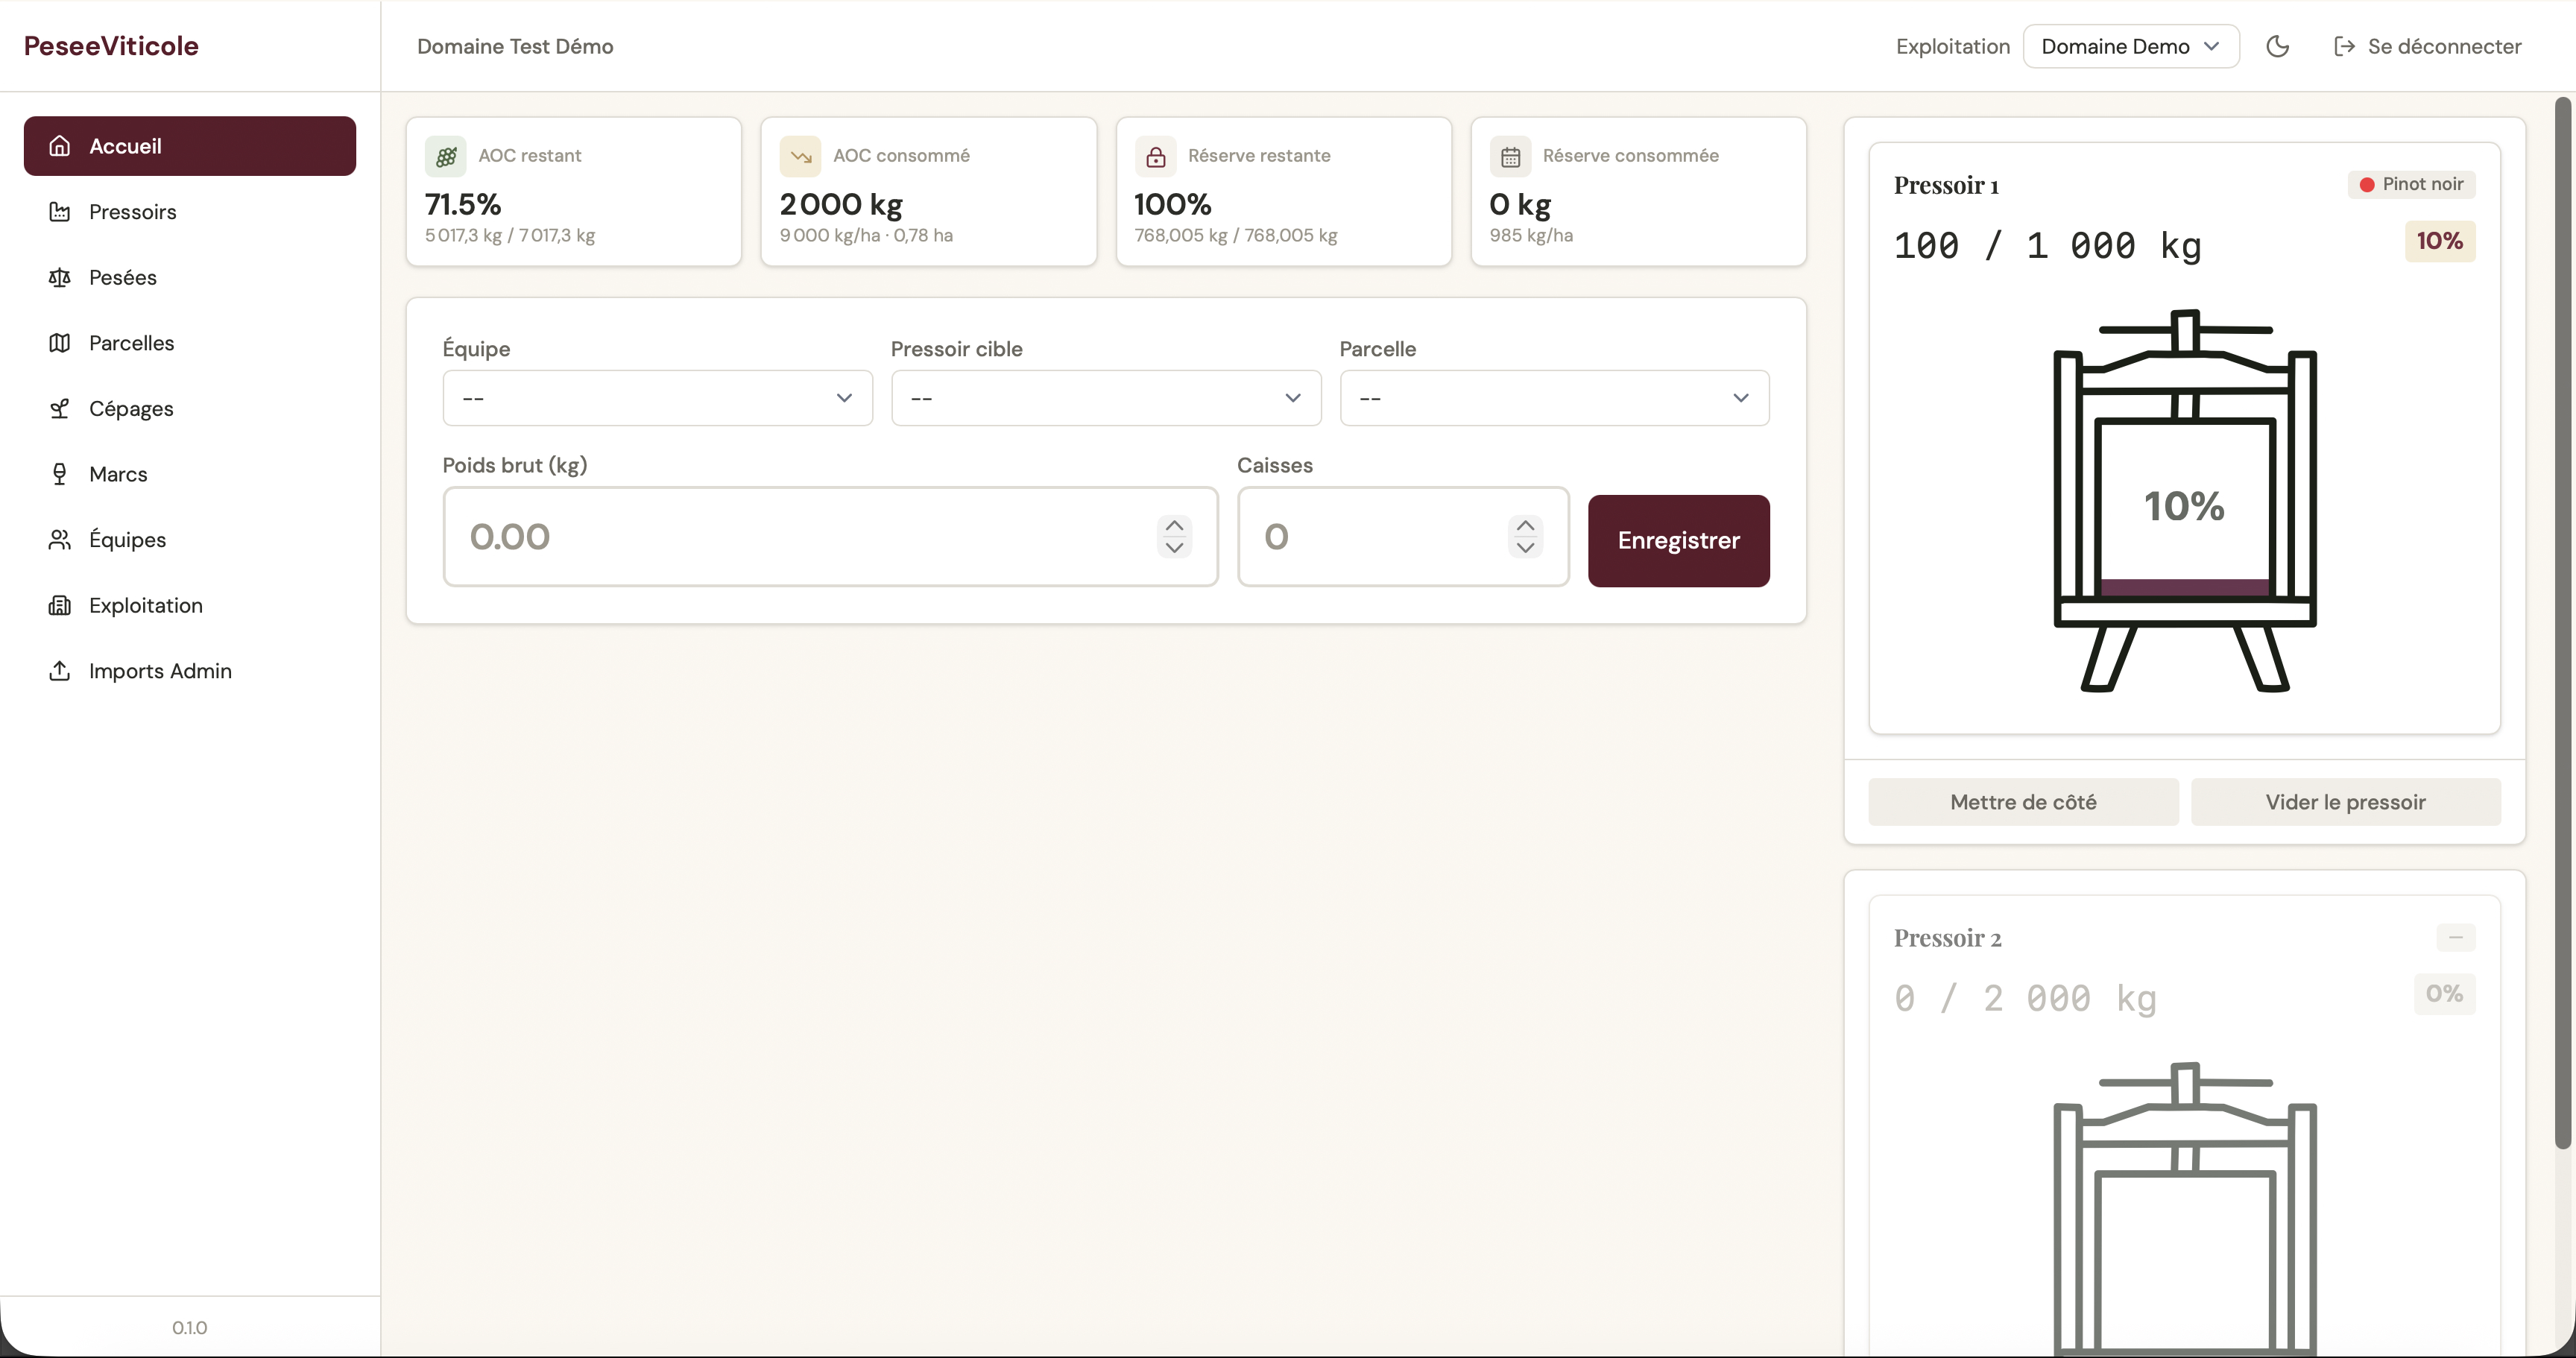The width and height of the screenshot is (2576, 1358).
Task: Click the Équipes people icon in sidebar
Action: pos(60,540)
